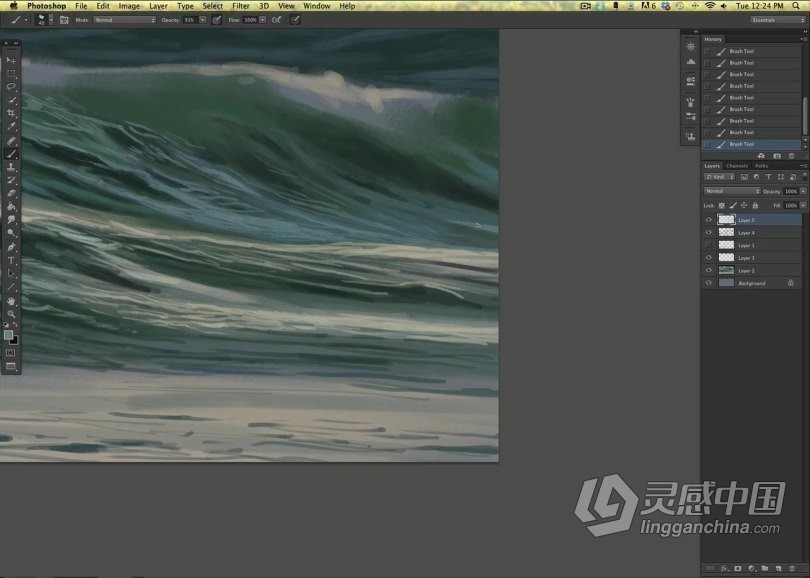Image resolution: width=810 pixels, height=578 pixels.
Task: Select the Eyedropper tool
Action: 11,127
